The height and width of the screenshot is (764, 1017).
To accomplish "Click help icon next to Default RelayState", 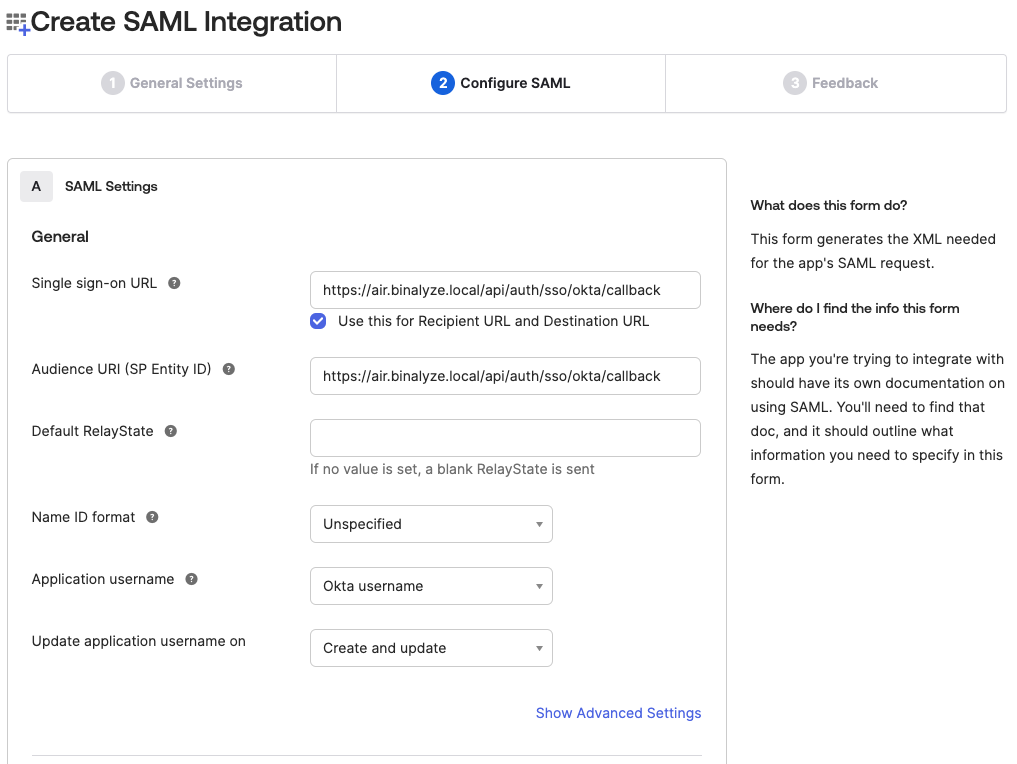I will 171,431.
